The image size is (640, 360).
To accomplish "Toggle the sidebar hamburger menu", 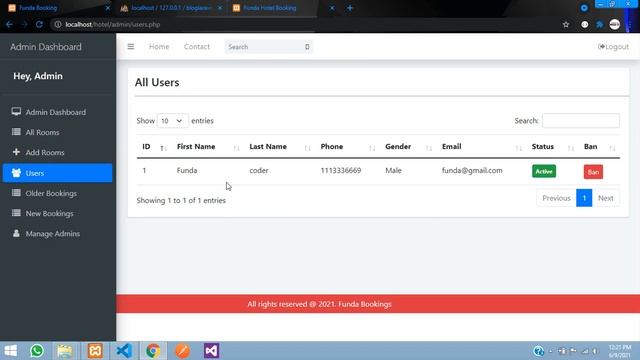I will (x=131, y=47).
